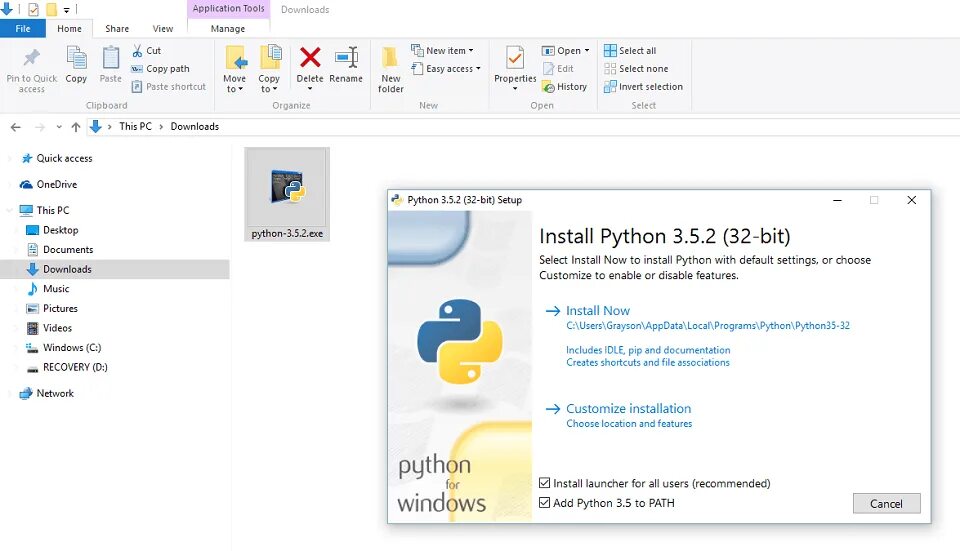
Task: Switch to the View ribbon tab
Action: point(163,29)
